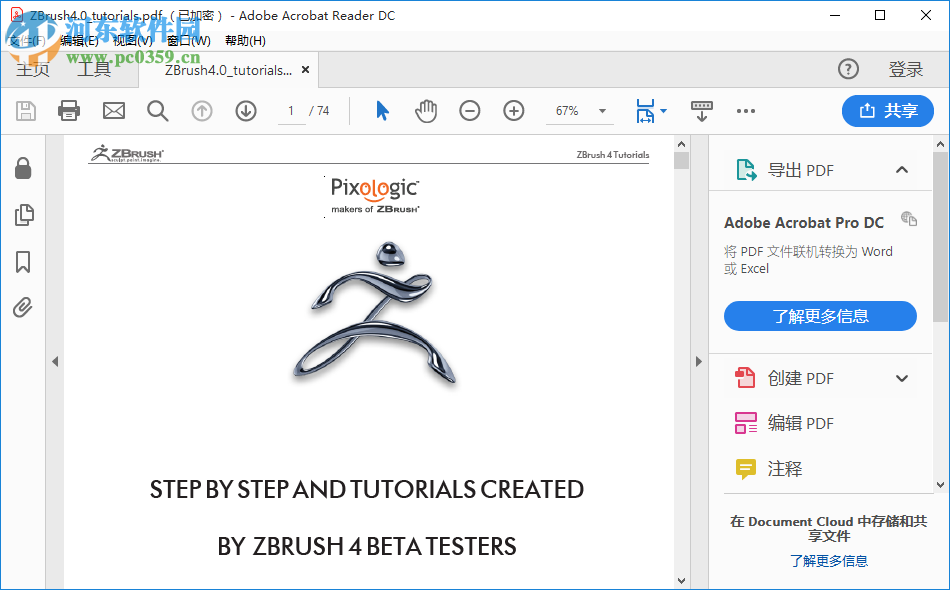Image resolution: width=950 pixels, height=590 pixels.
Task: Switch to the 工具 tab
Action: pyautogui.click(x=93, y=70)
